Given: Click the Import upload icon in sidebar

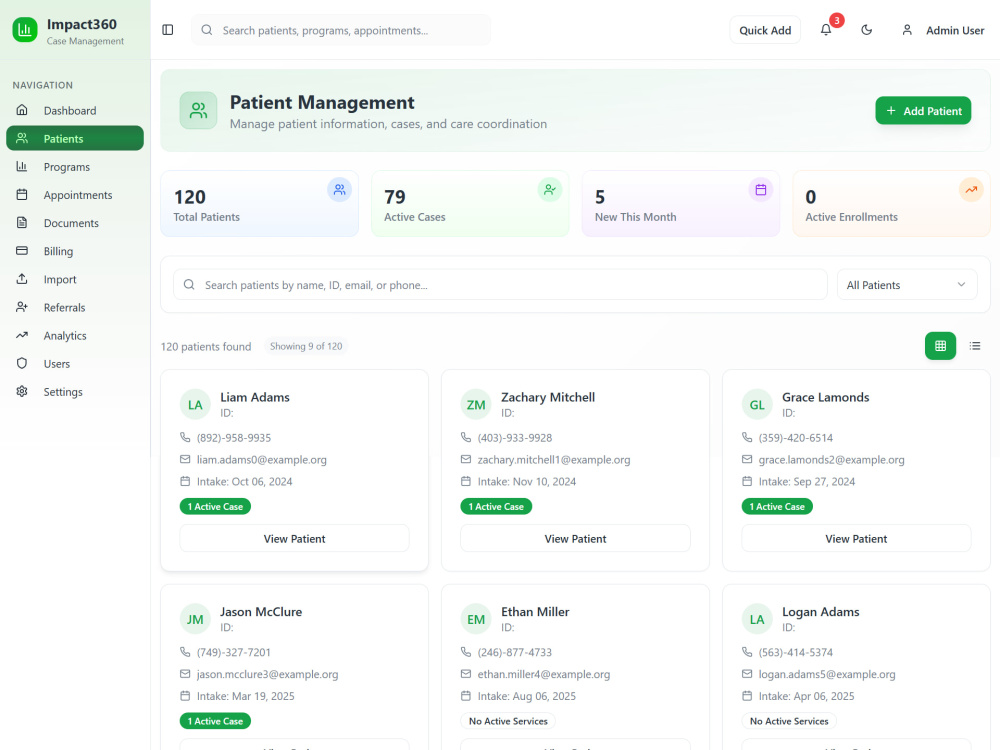Looking at the screenshot, I should (22, 279).
